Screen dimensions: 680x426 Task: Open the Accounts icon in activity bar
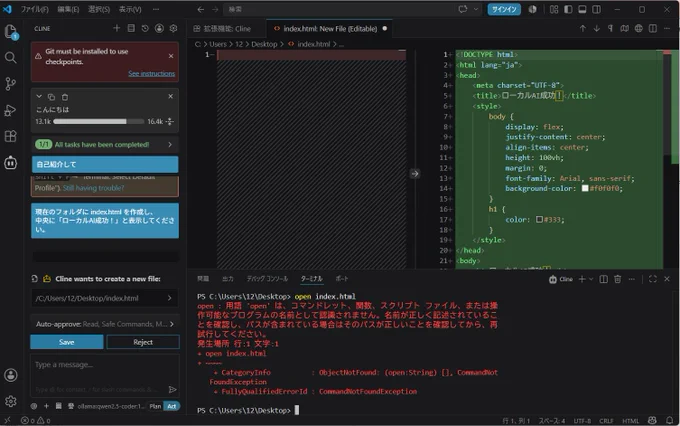click(10, 375)
